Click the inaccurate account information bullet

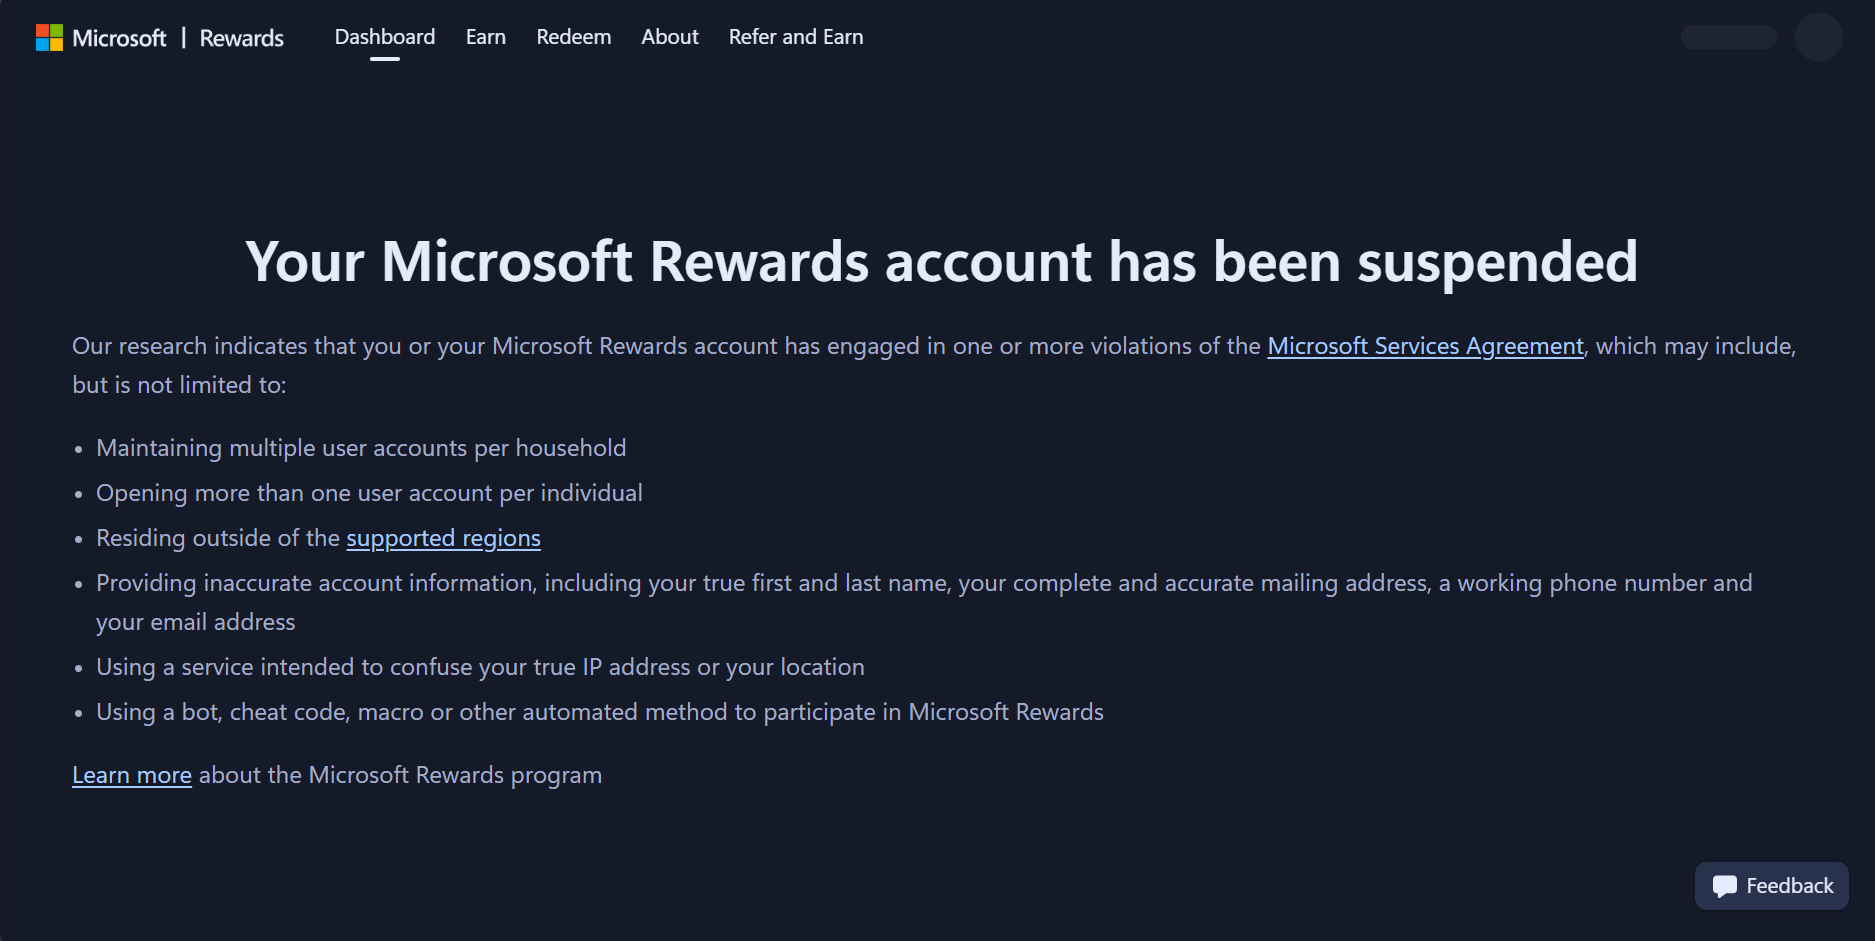[924, 602]
